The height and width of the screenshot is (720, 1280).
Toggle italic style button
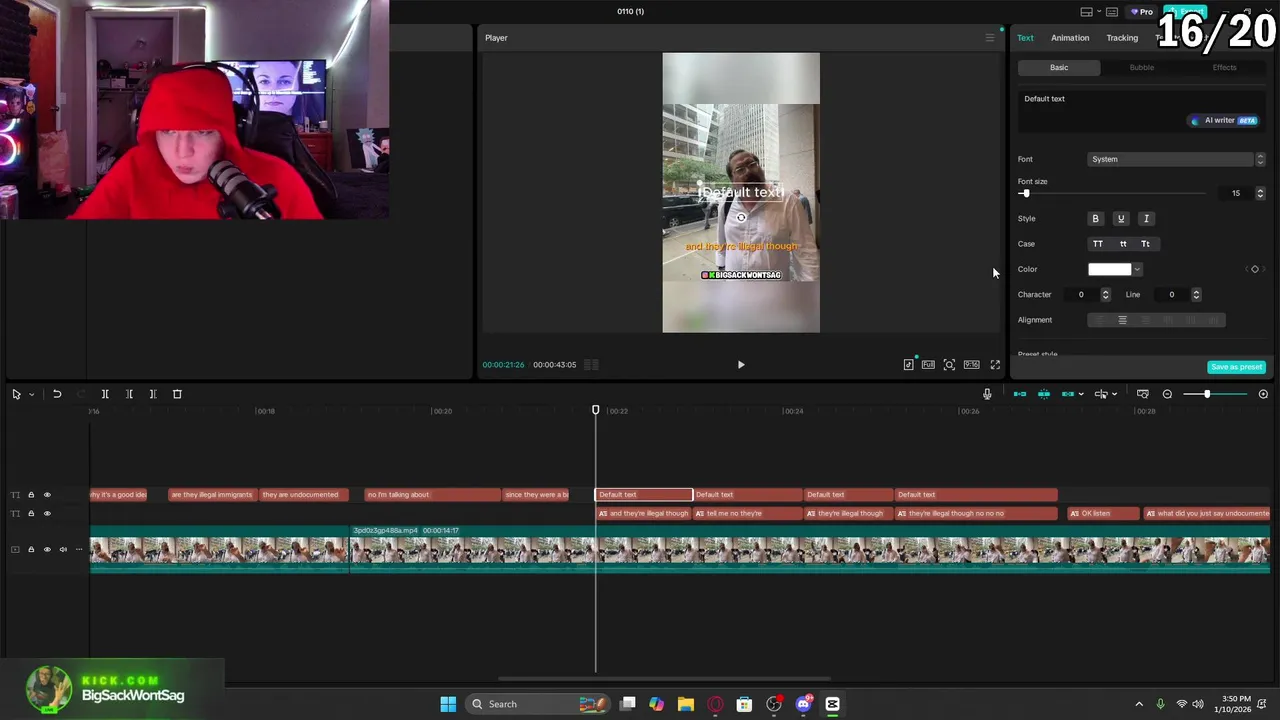1146,219
